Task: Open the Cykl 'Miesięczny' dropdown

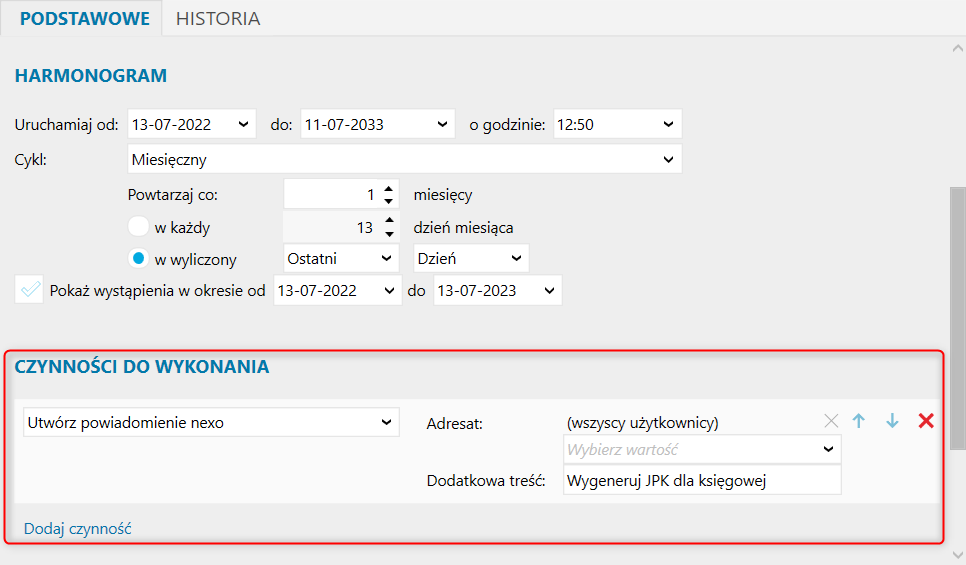Action: coord(405,160)
